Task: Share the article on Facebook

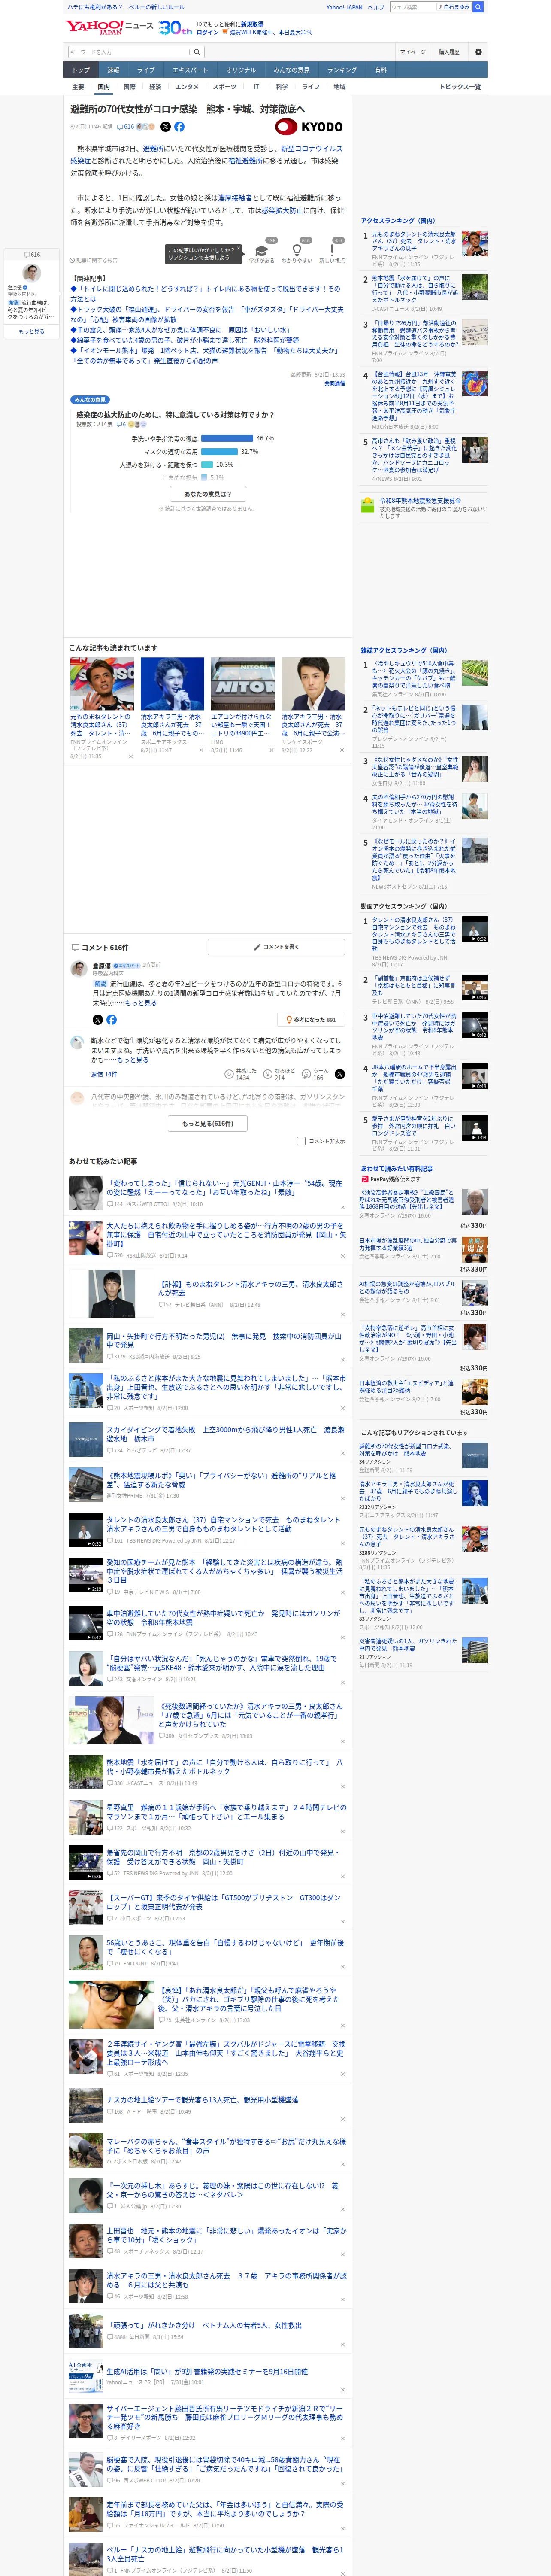Action: 179,127
